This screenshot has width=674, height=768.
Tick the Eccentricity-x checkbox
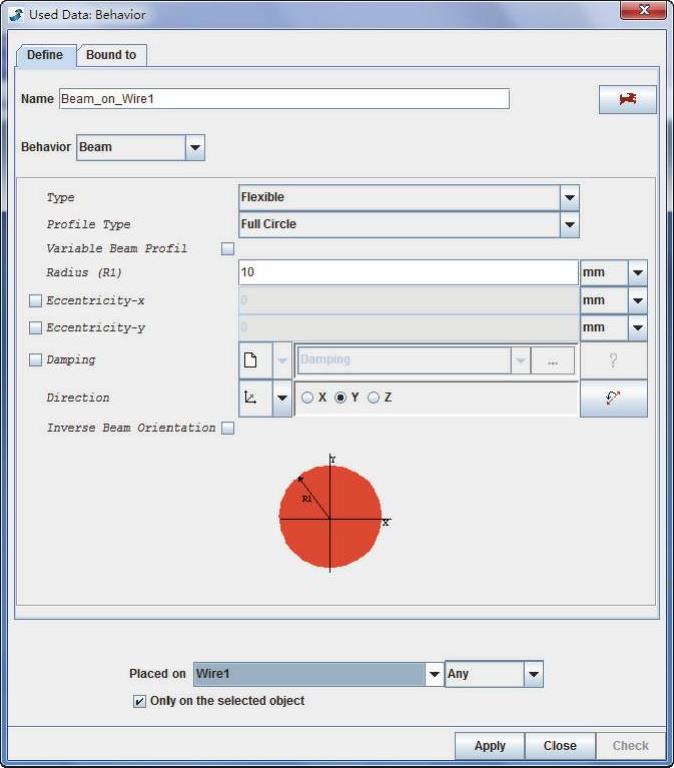(x=36, y=301)
